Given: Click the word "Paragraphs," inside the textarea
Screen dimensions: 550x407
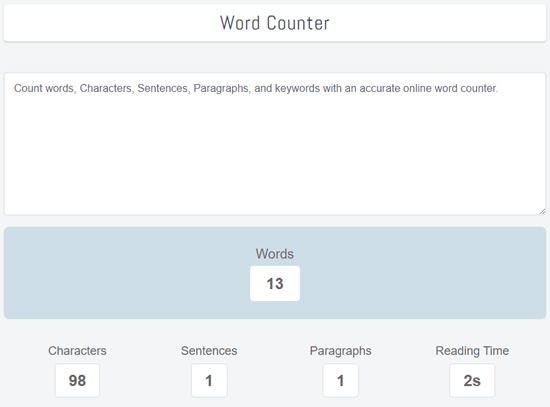Looking at the screenshot, I should click(x=222, y=88).
